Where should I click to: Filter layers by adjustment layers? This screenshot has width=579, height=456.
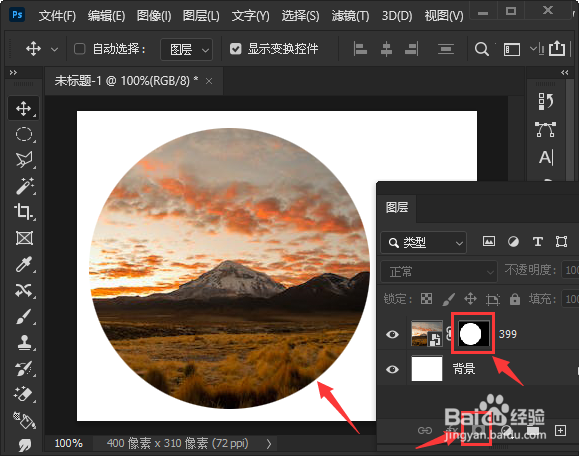(x=513, y=242)
